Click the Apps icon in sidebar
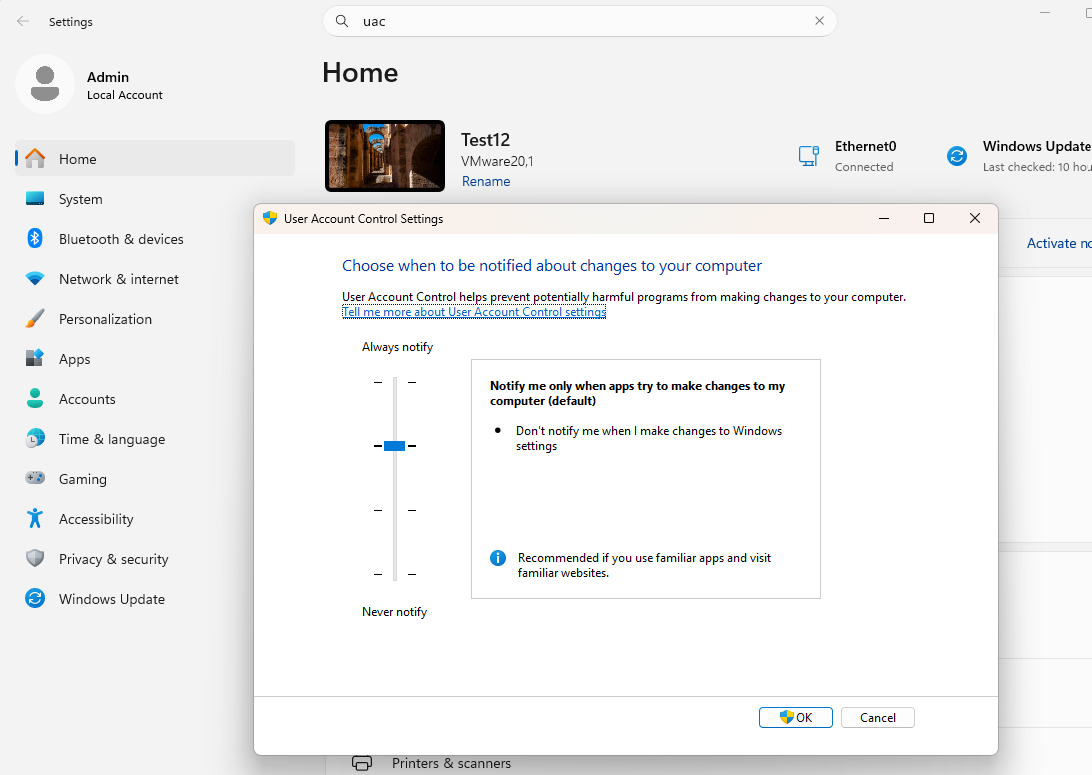Image resolution: width=1092 pixels, height=775 pixels. [35, 359]
